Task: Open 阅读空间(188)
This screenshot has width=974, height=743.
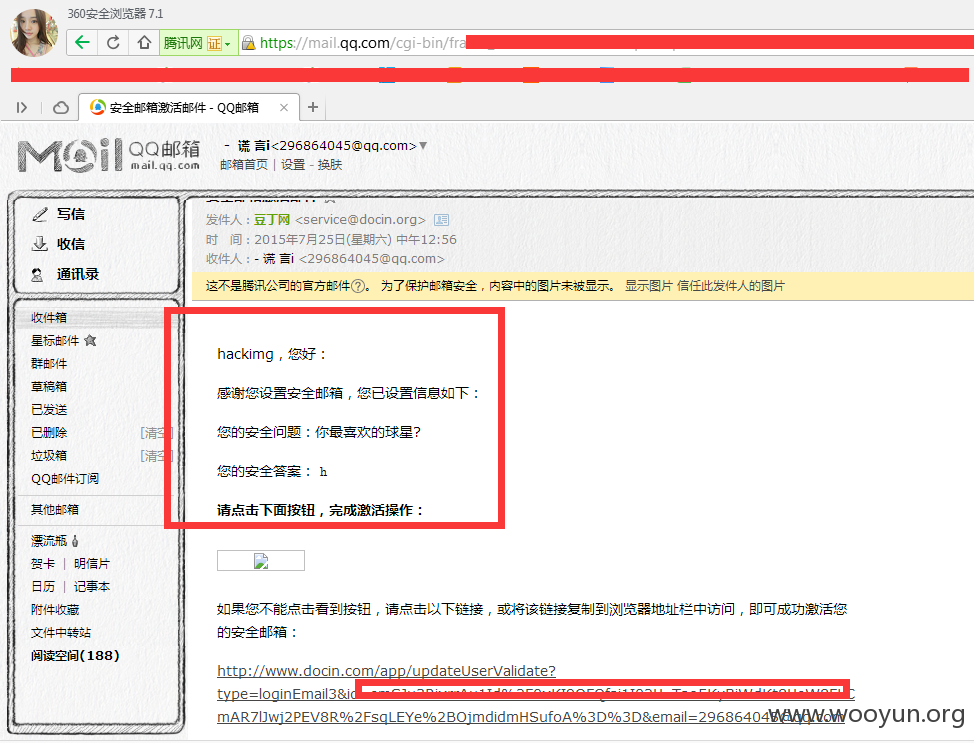Action: [x=75, y=655]
